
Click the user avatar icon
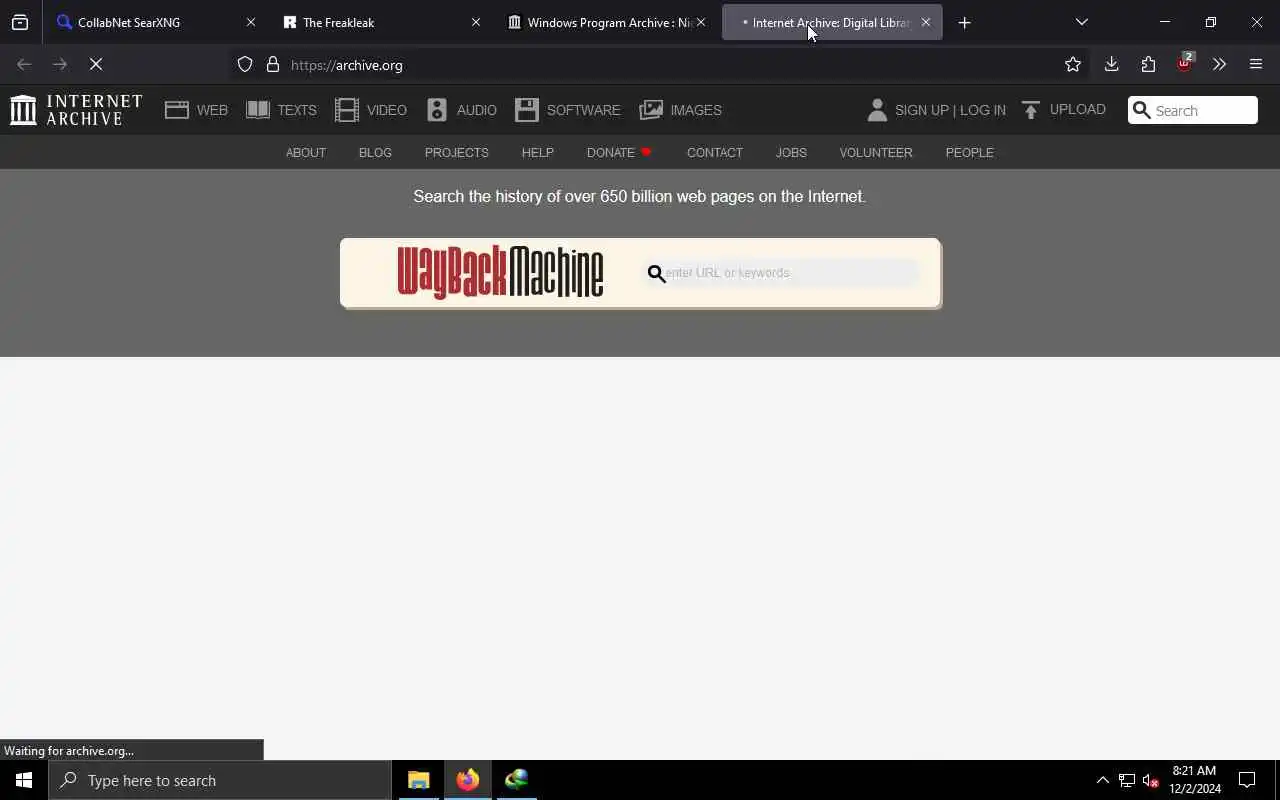(x=877, y=110)
